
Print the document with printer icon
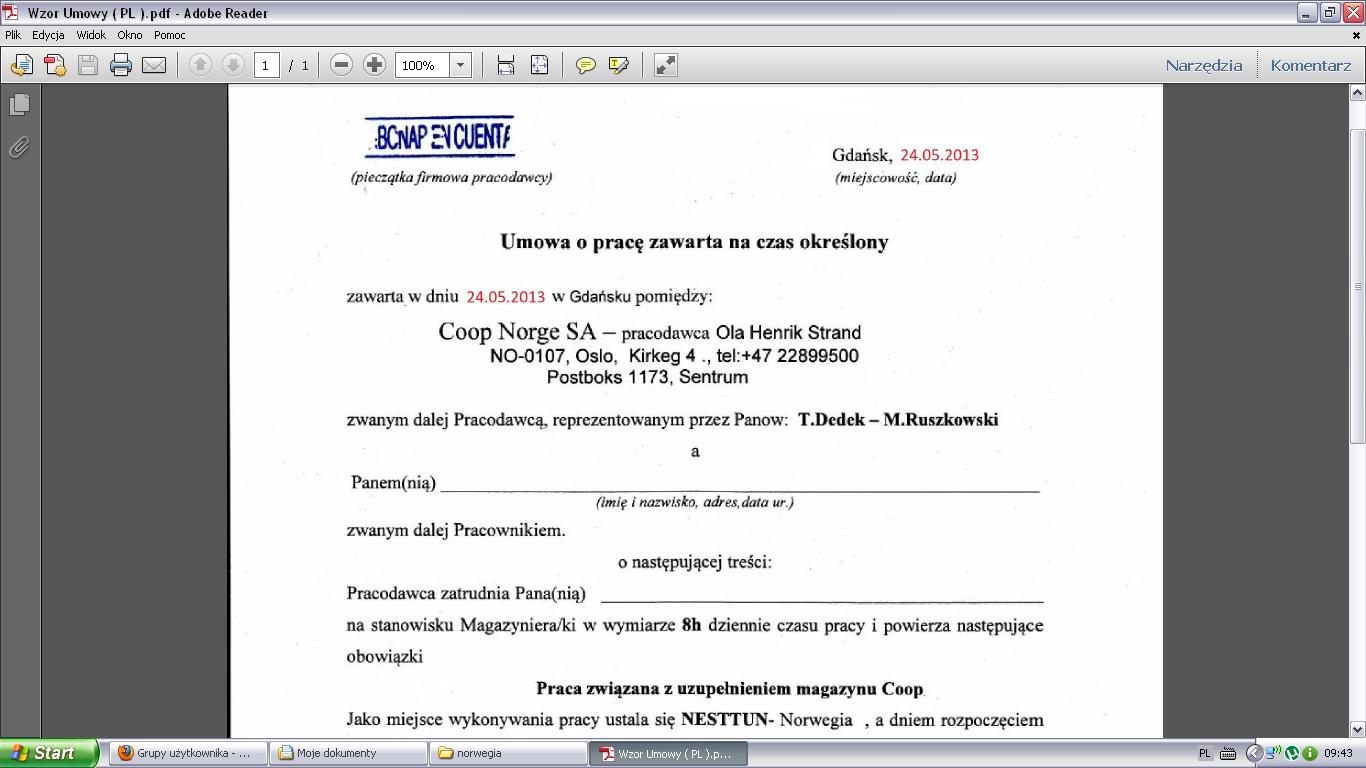click(x=121, y=65)
